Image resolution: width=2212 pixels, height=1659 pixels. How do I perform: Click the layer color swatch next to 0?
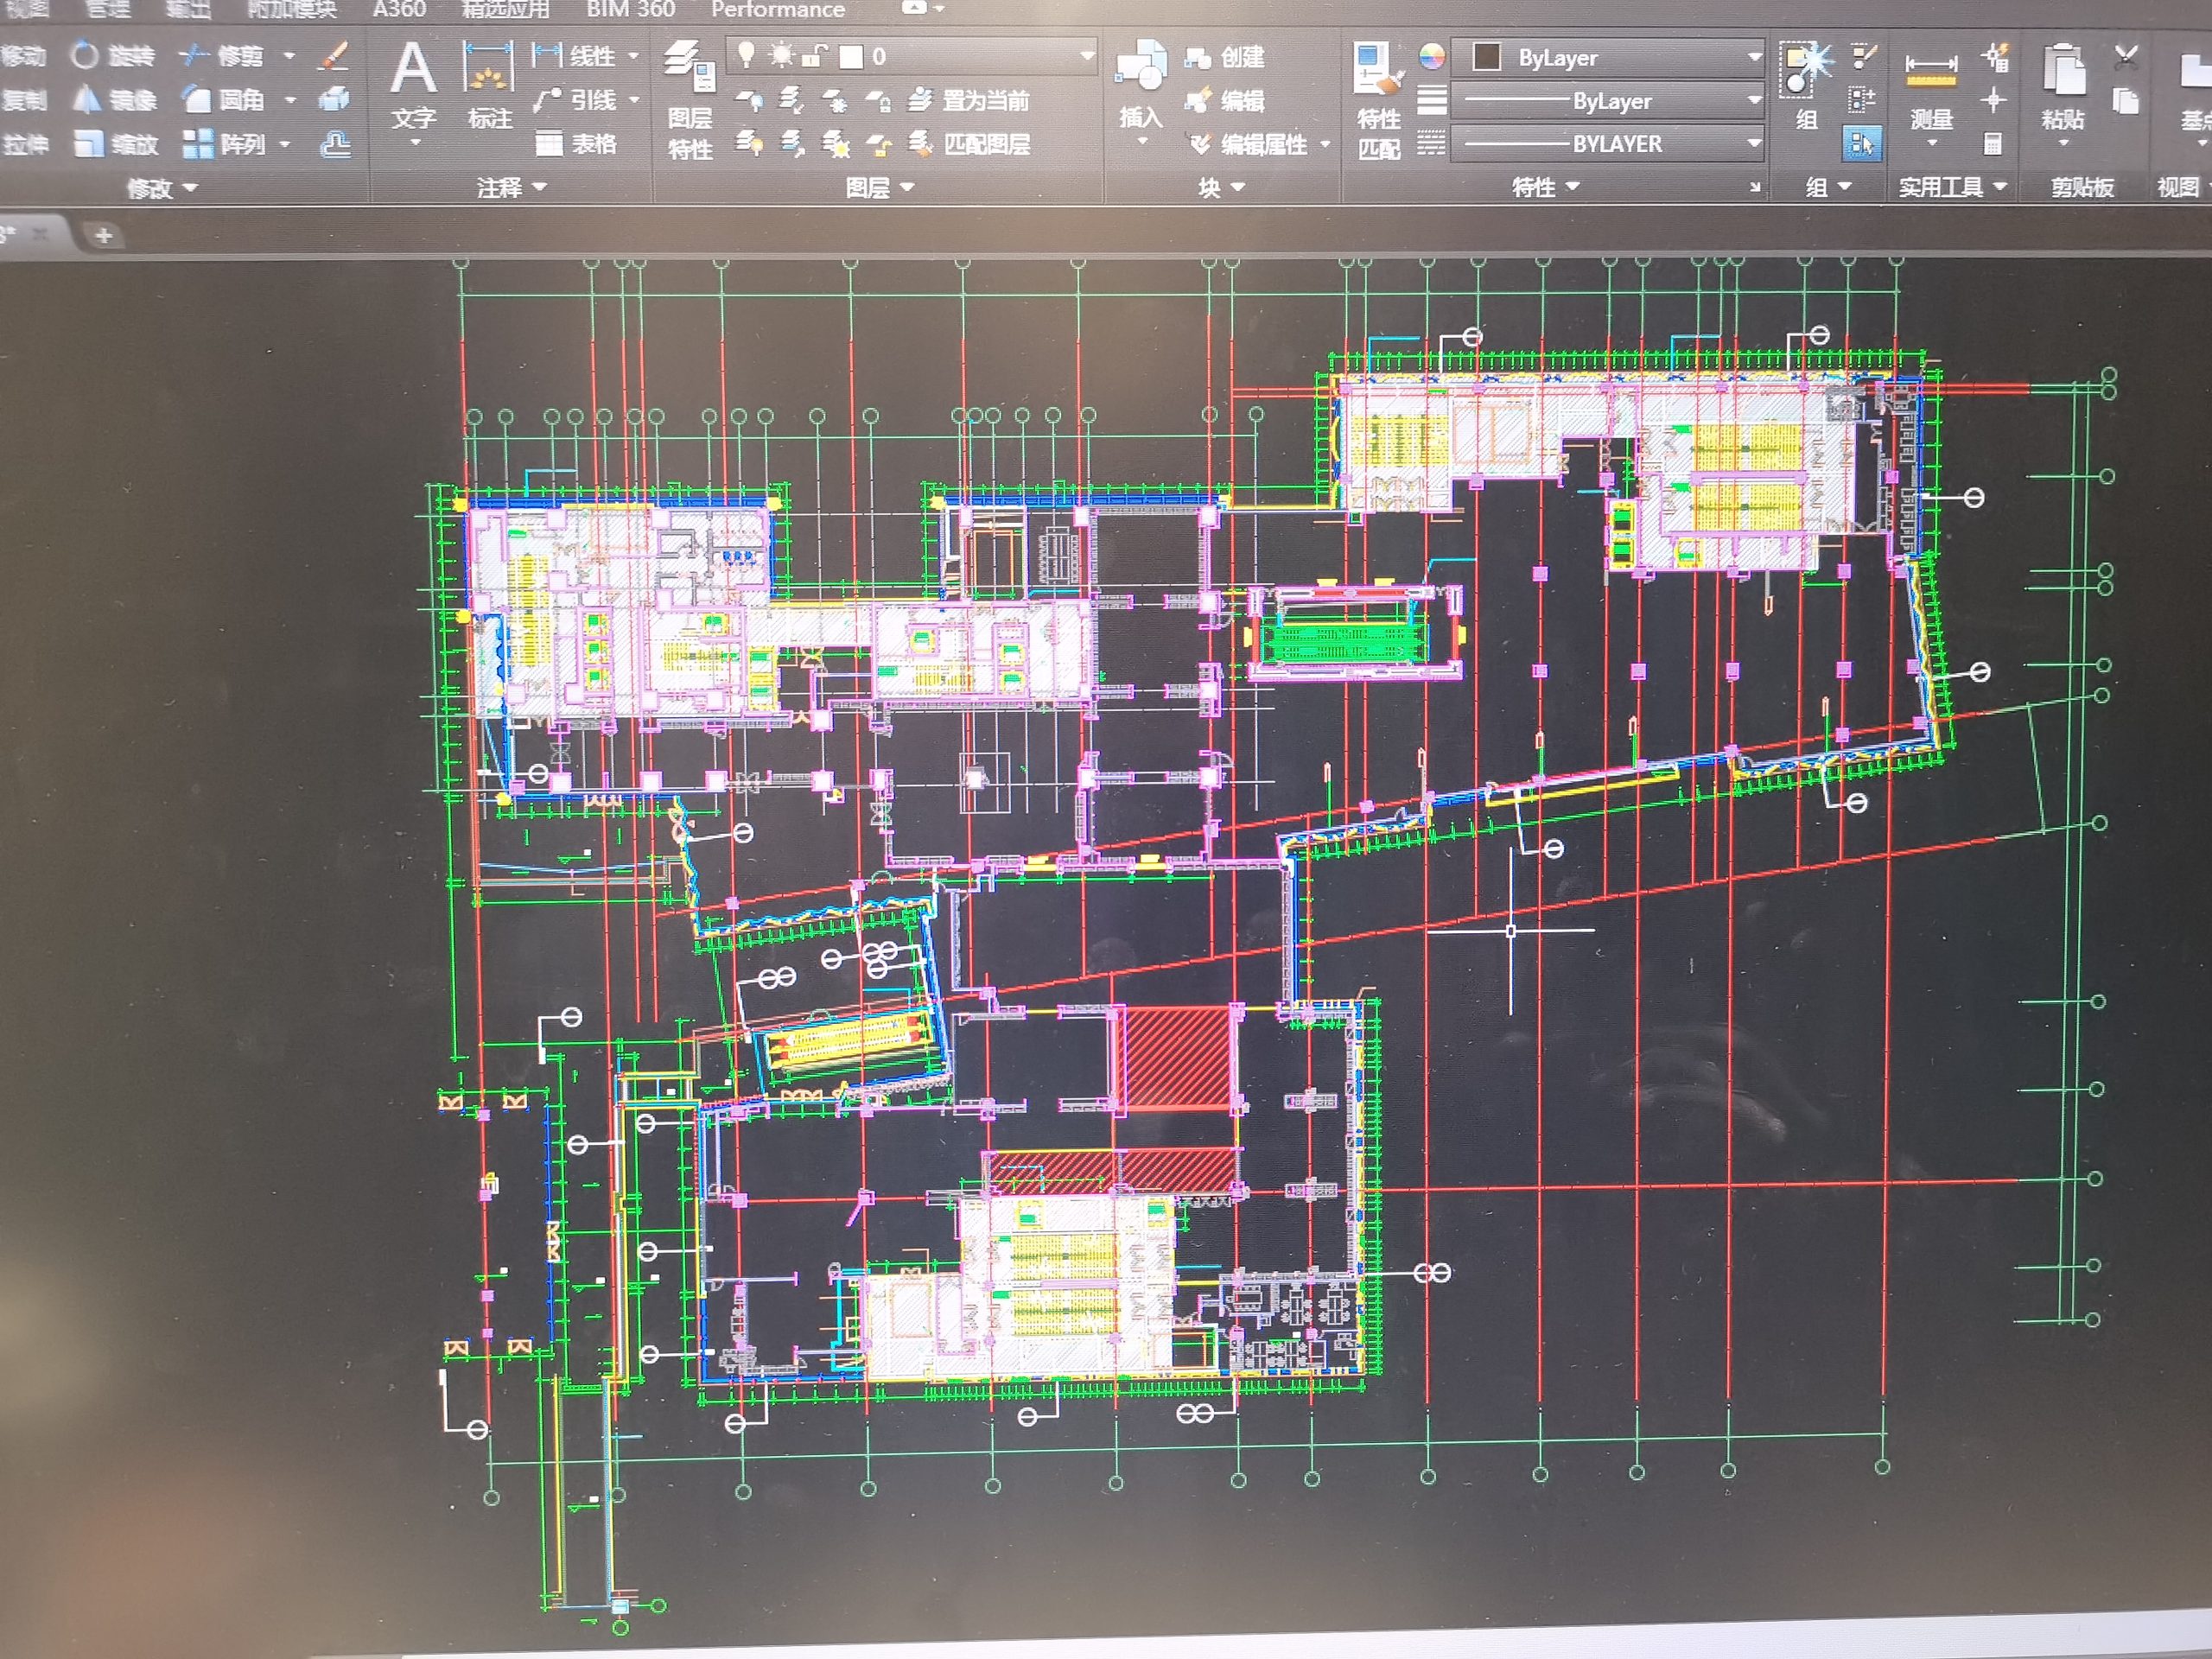[x=851, y=57]
